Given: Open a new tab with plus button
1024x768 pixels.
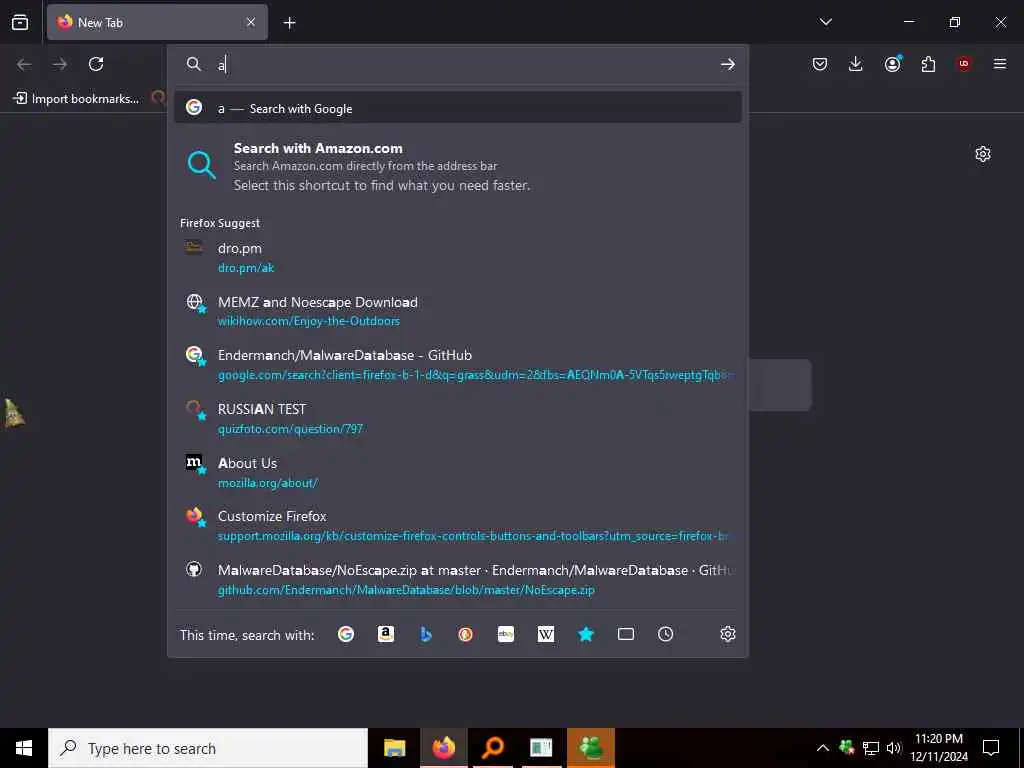Looking at the screenshot, I should pyautogui.click(x=289, y=23).
